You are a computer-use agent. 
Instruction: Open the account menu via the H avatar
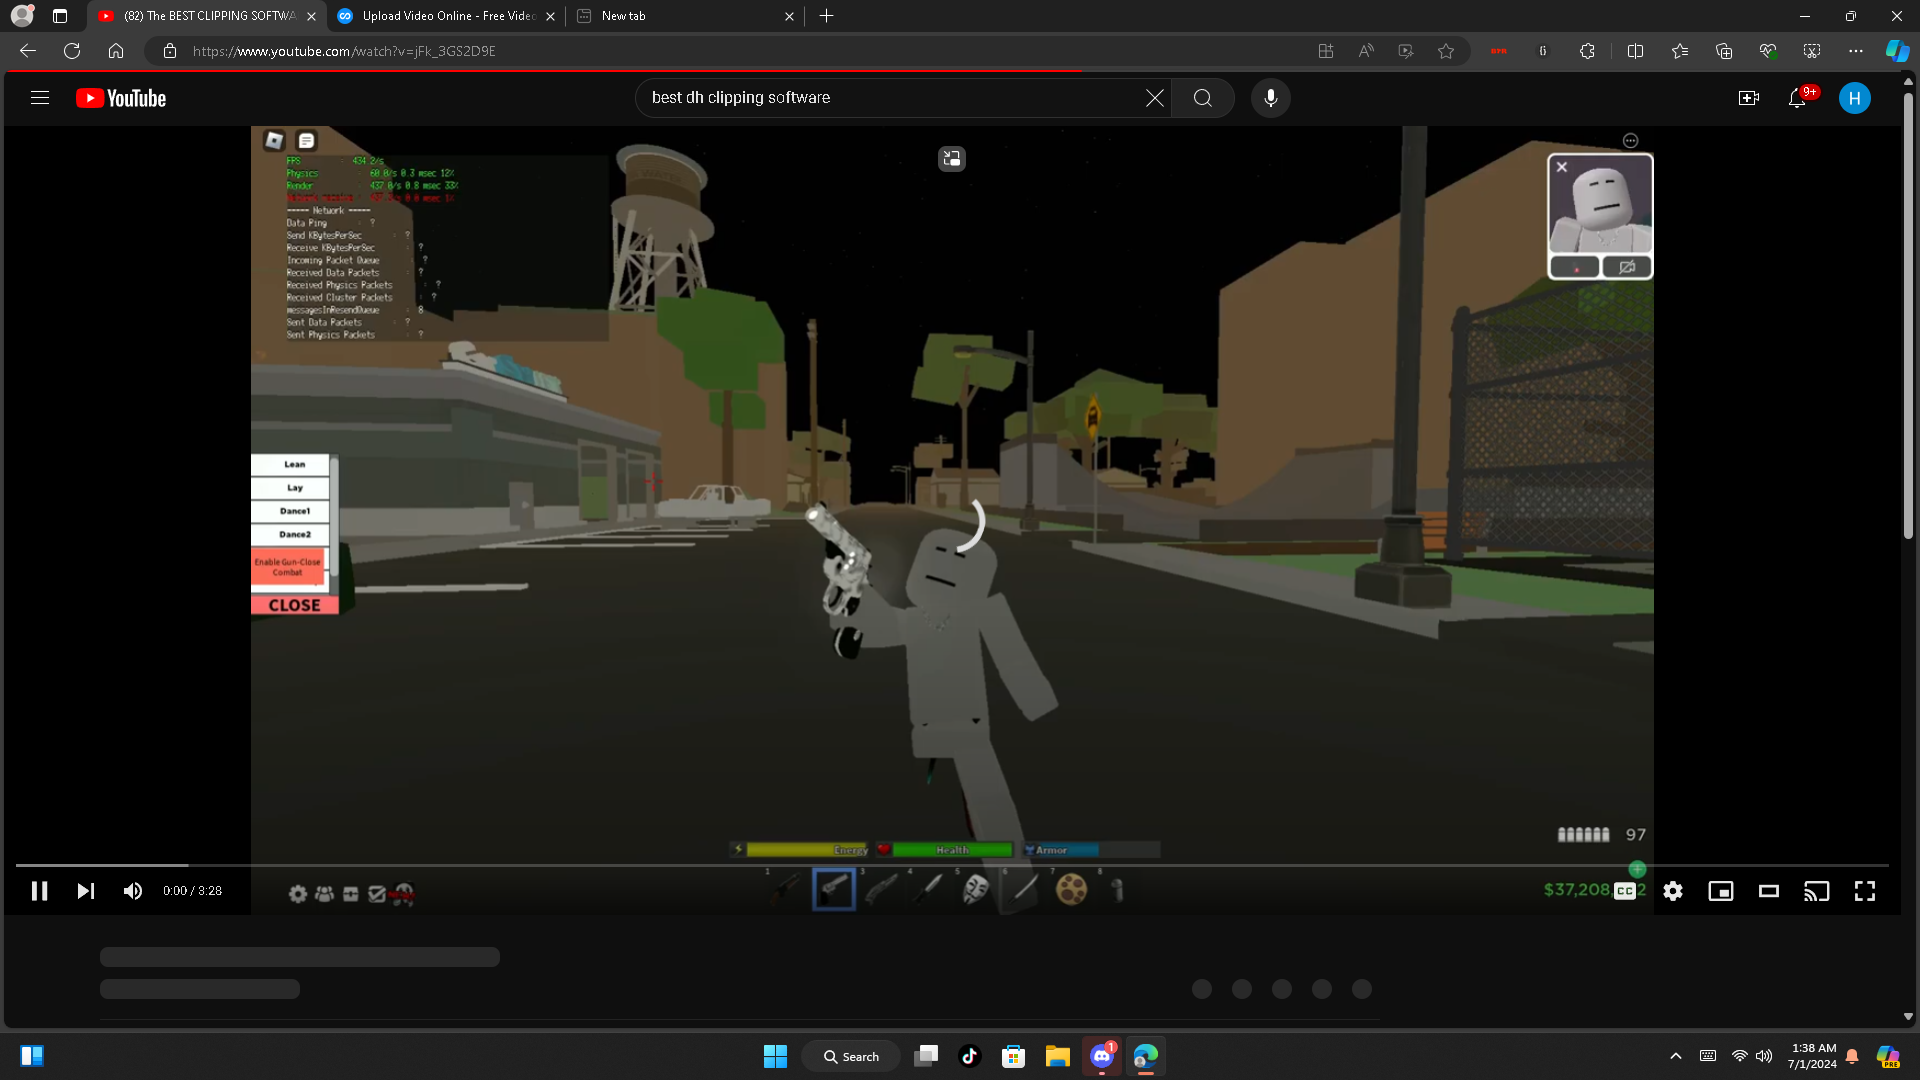click(1855, 98)
